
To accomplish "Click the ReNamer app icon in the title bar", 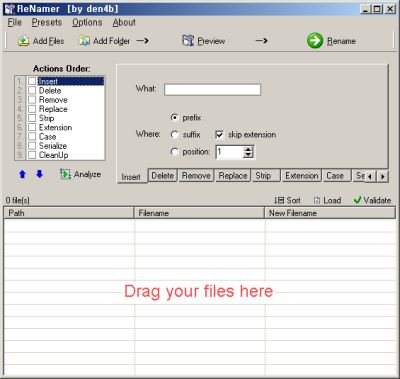I will click(x=9, y=9).
